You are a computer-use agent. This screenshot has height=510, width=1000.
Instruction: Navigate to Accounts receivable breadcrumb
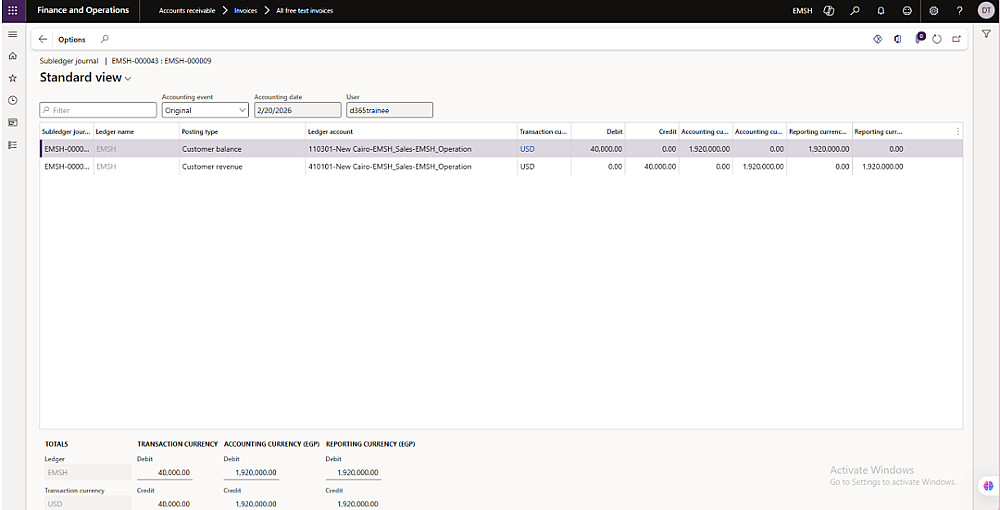[187, 11]
